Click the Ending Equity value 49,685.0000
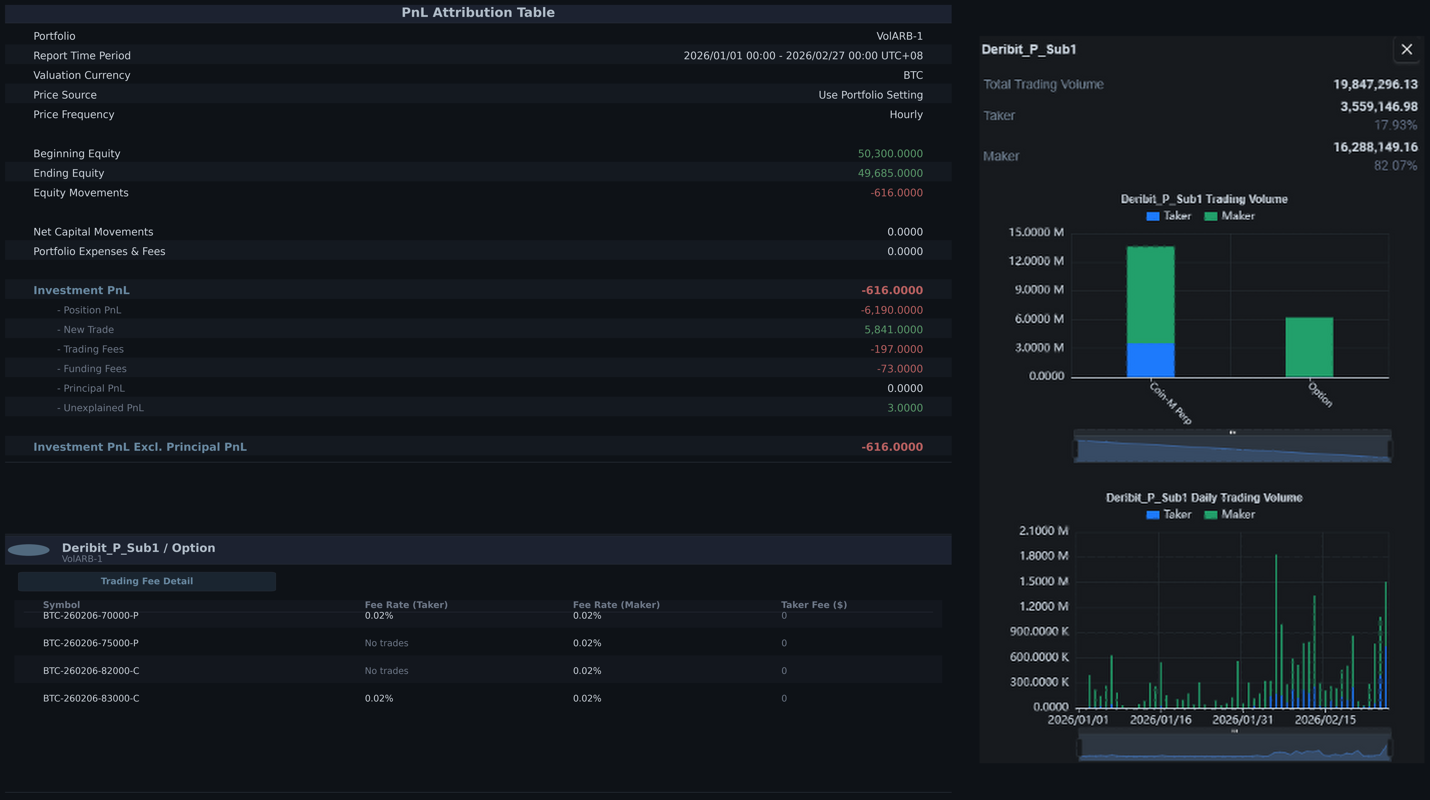This screenshot has height=800, width=1430. pyautogui.click(x=890, y=173)
